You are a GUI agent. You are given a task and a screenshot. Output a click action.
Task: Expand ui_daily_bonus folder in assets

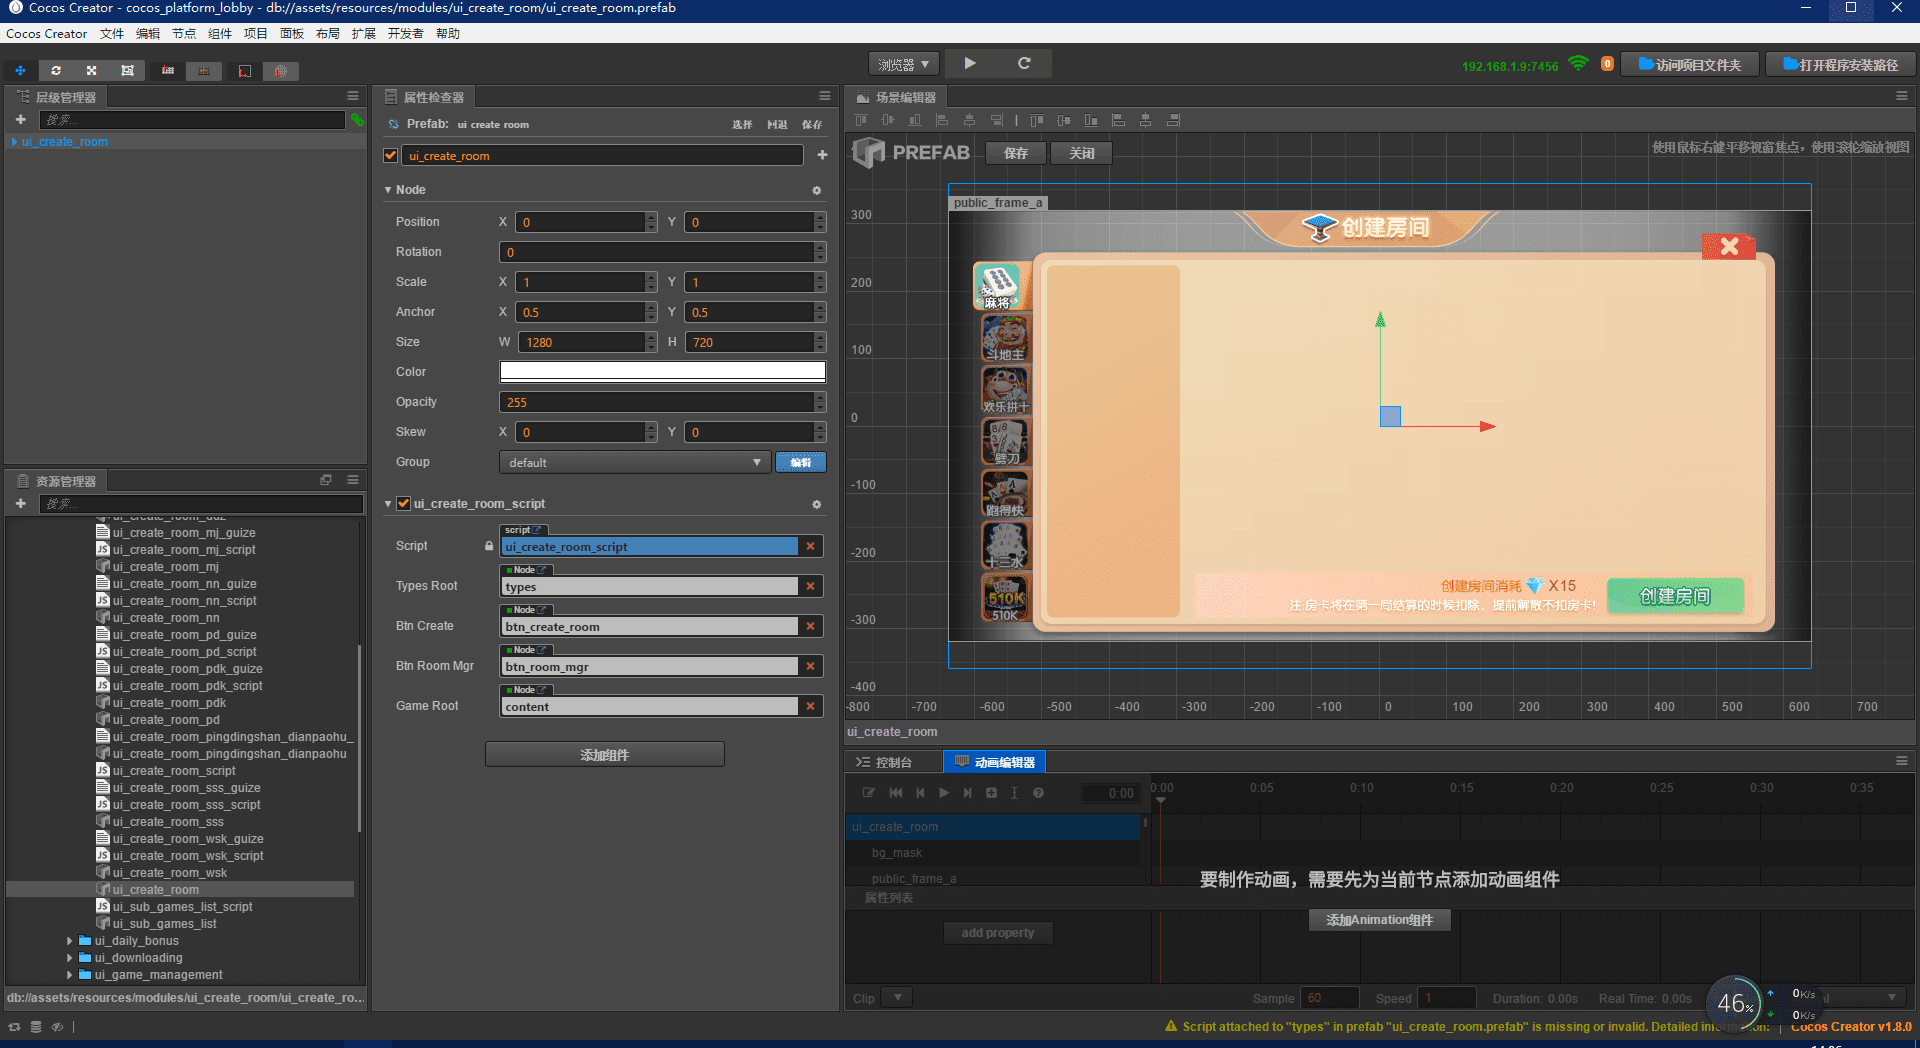point(69,941)
